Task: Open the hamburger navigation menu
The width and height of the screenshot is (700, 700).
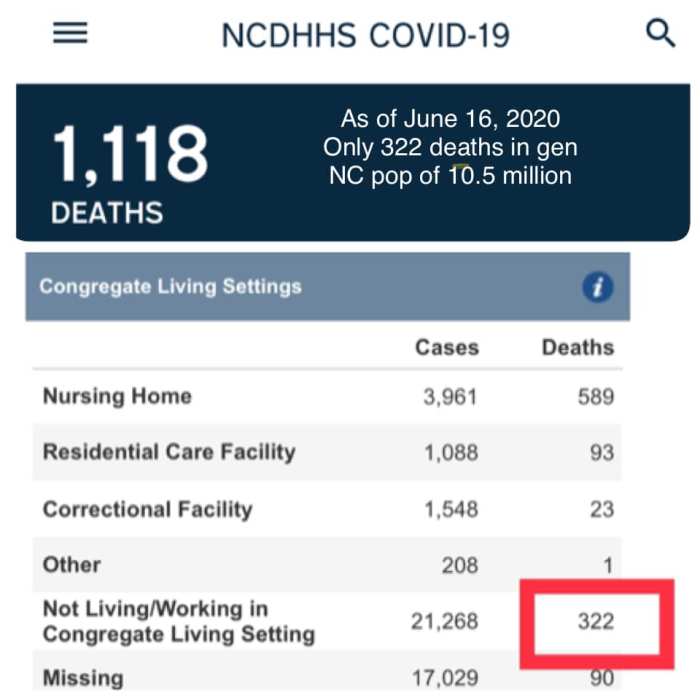Action: pos(70,33)
